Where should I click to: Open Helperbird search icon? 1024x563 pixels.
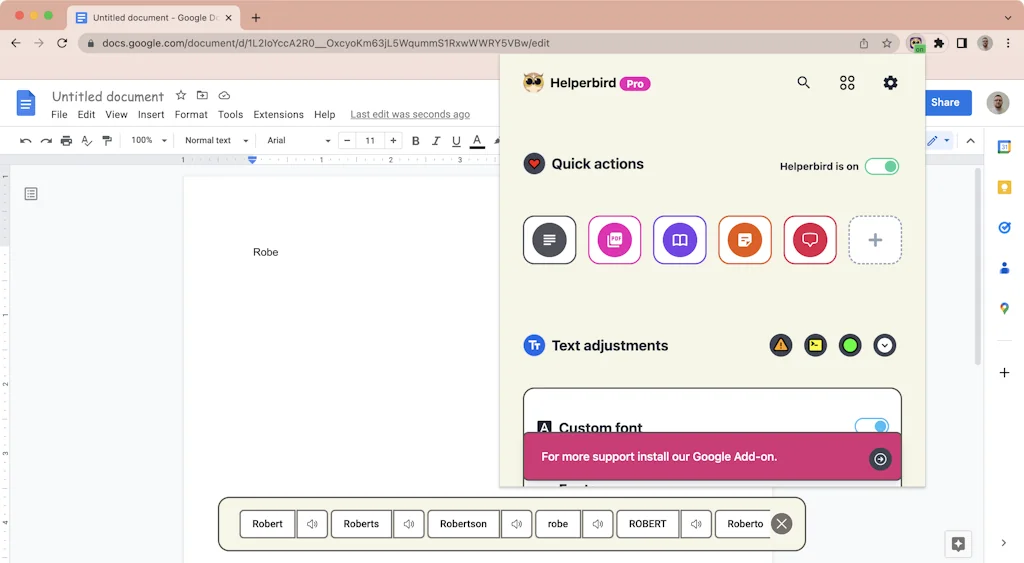coord(803,83)
